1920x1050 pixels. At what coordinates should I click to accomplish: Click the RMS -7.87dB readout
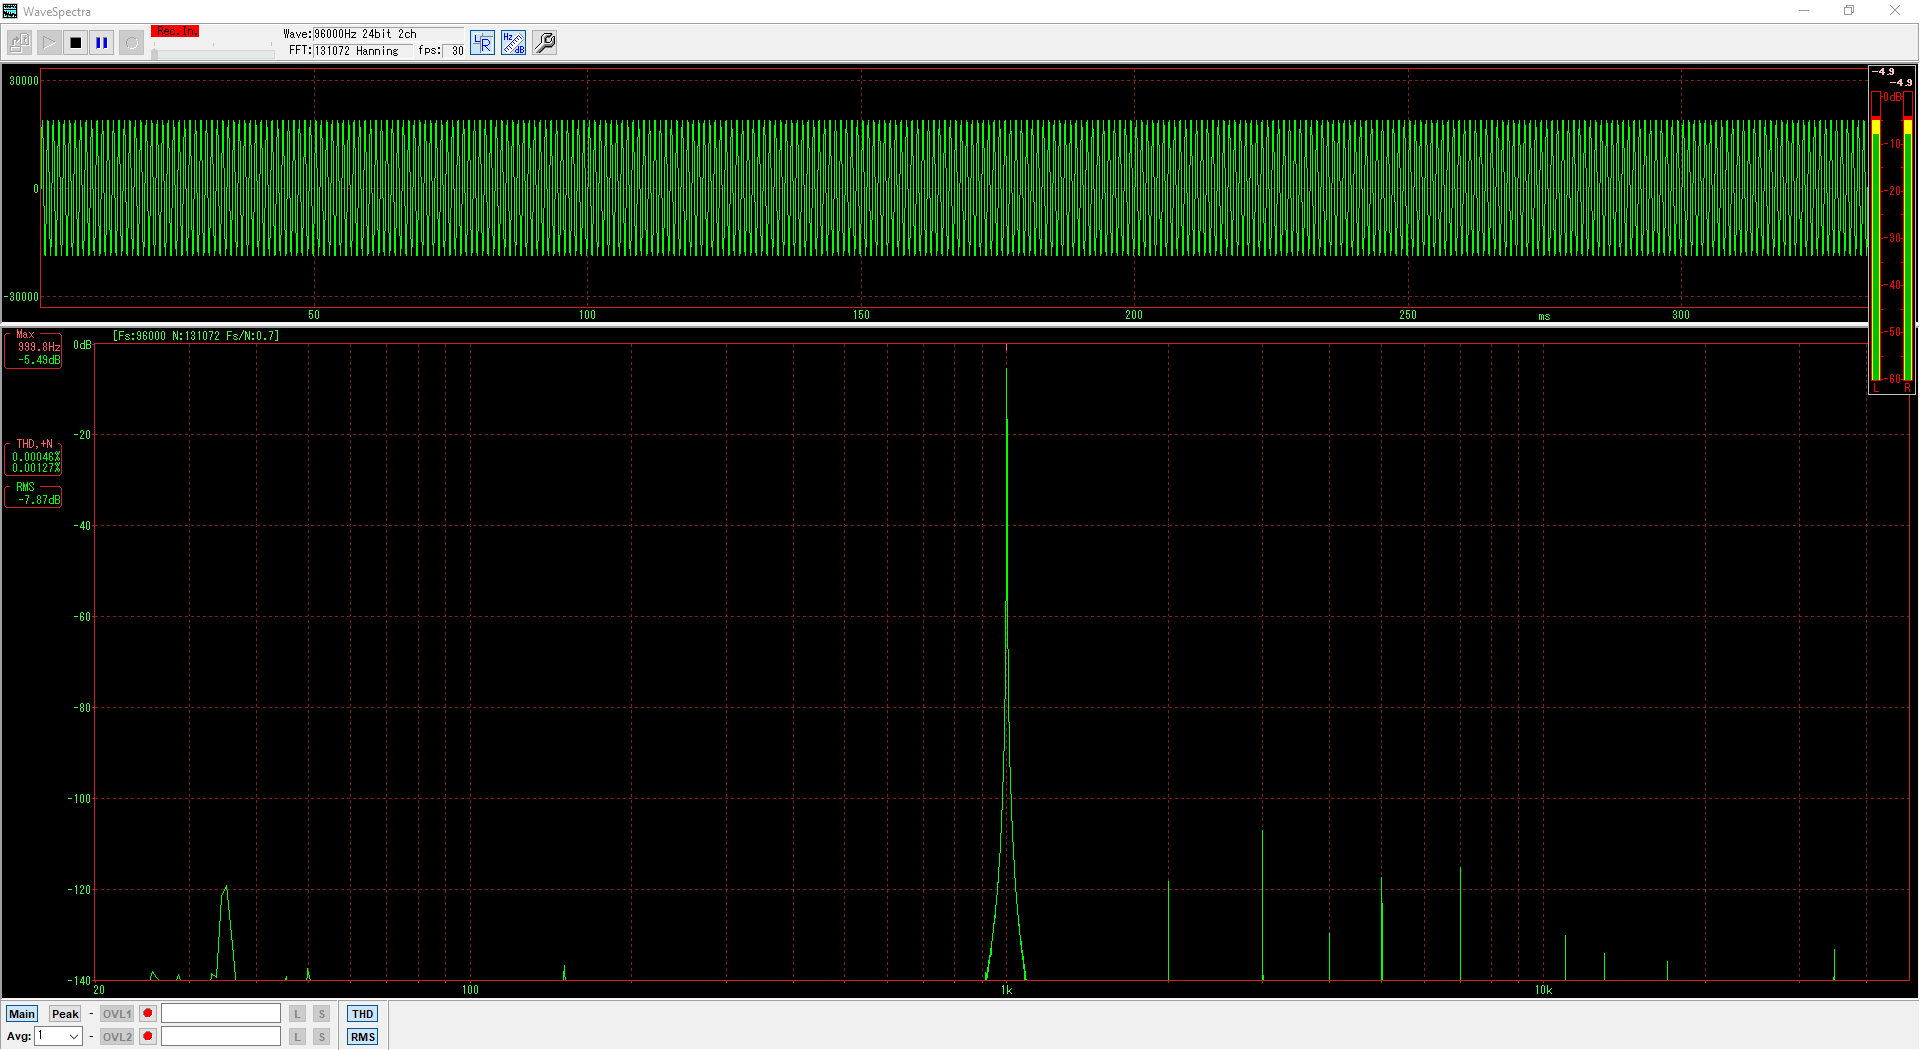tap(33, 495)
